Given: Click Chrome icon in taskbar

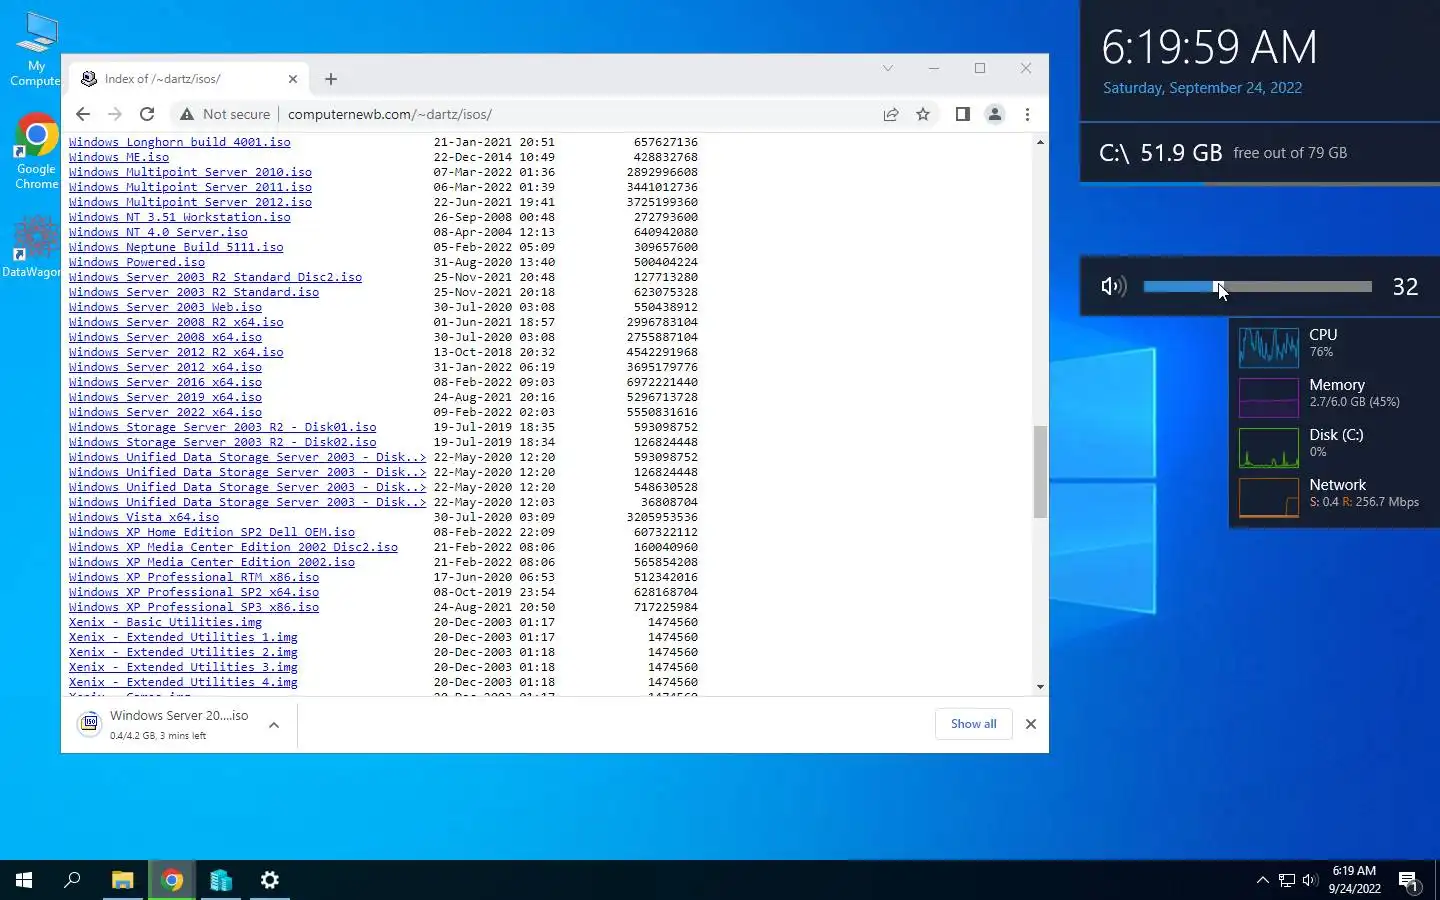Looking at the screenshot, I should click(x=172, y=880).
